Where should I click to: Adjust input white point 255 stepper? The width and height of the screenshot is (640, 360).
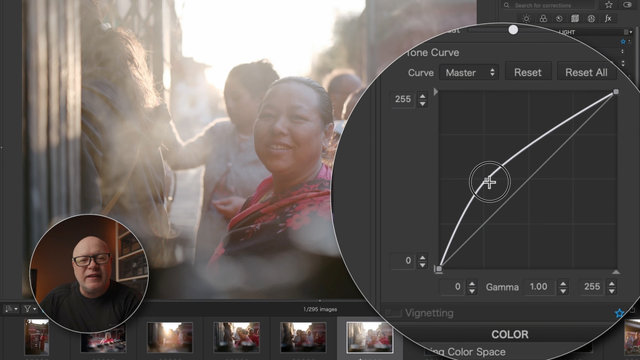click(x=611, y=287)
